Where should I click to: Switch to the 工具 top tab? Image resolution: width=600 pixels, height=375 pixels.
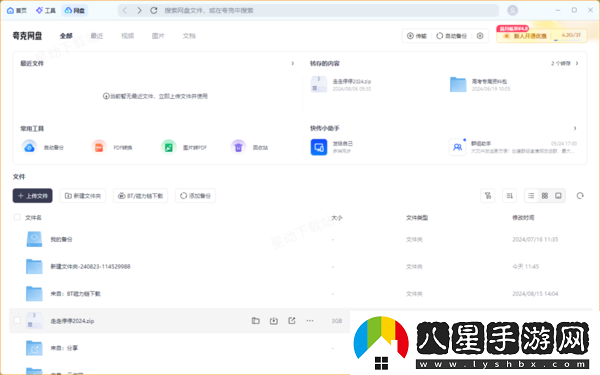pyautogui.click(x=46, y=10)
